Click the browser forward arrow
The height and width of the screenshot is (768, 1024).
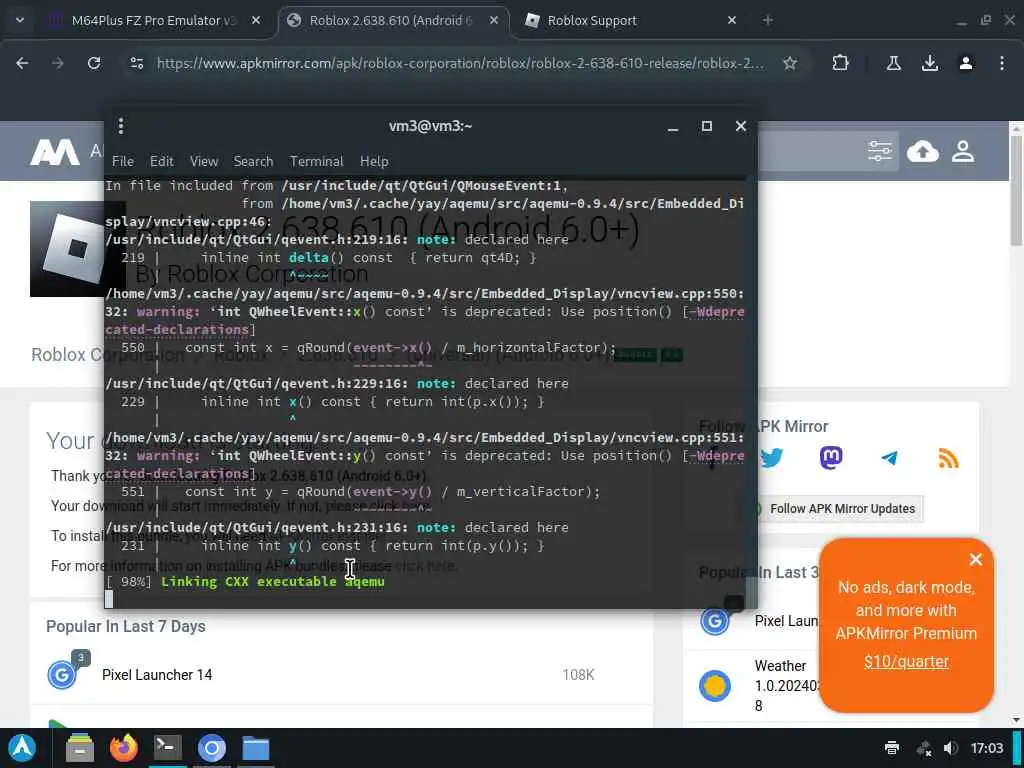click(x=58, y=63)
